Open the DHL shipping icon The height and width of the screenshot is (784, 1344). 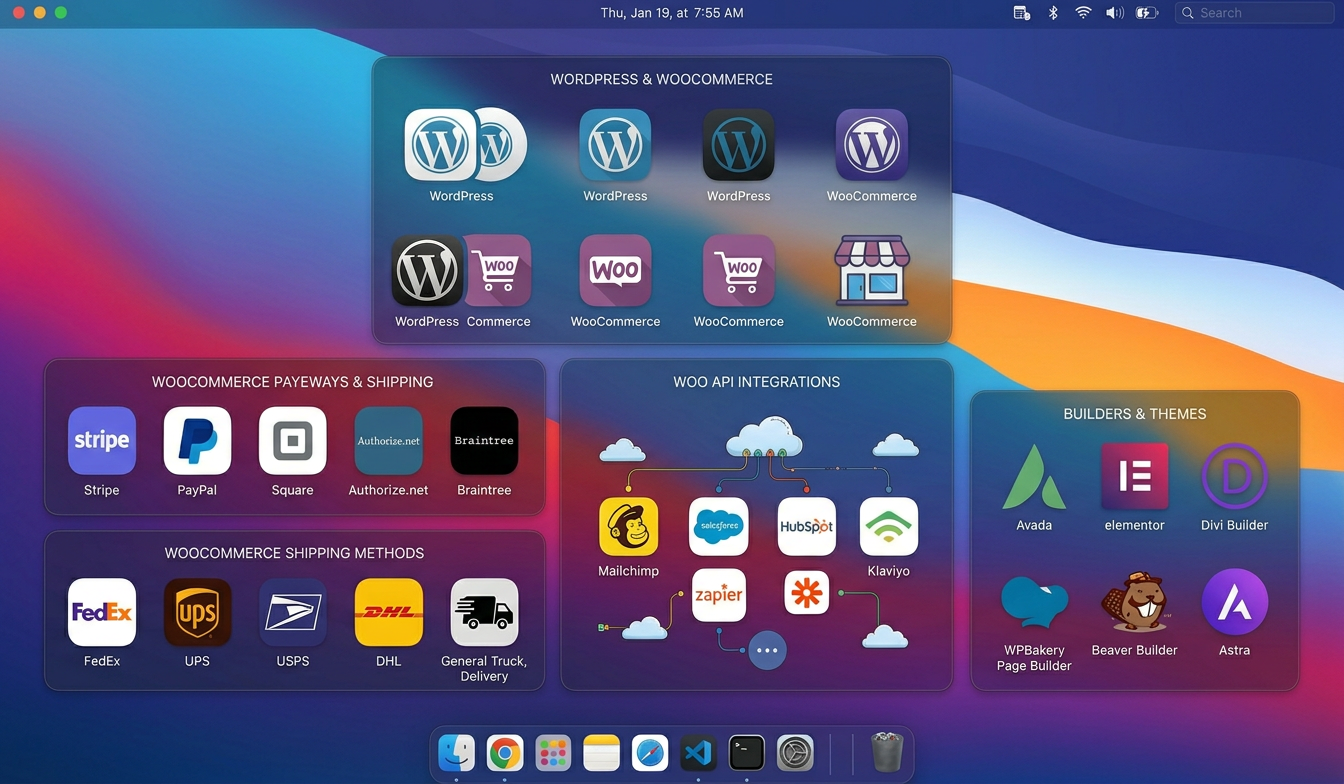click(388, 612)
